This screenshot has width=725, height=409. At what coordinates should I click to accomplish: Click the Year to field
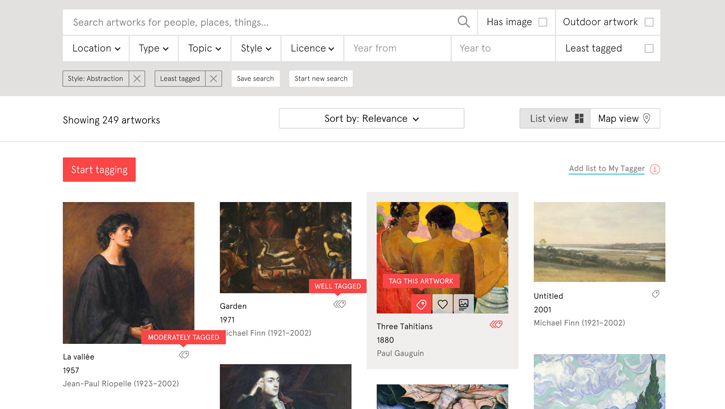pyautogui.click(x=503, y=49)
